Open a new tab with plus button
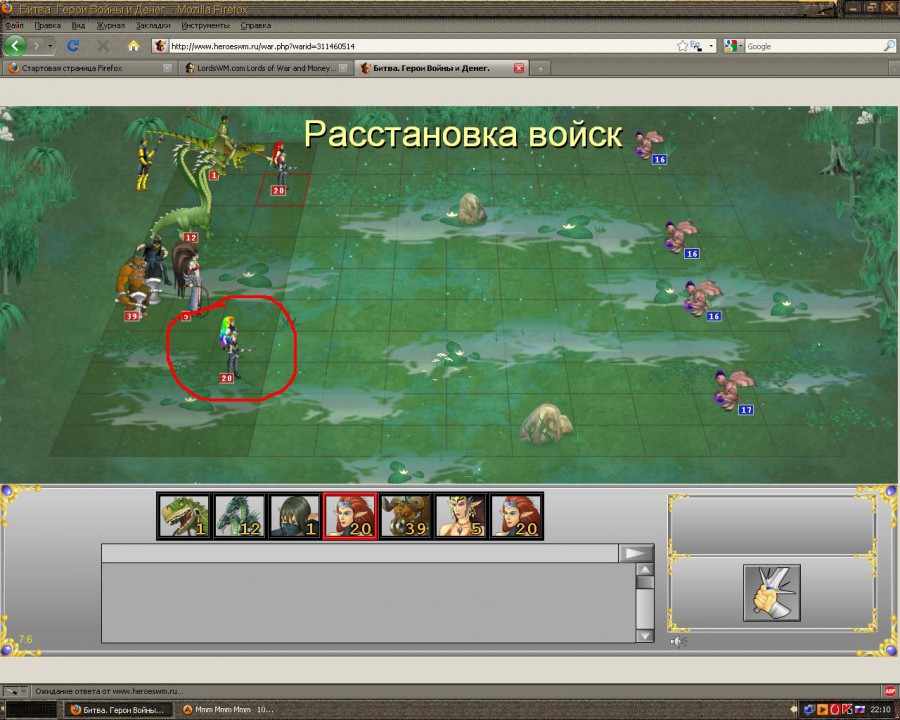The height and width of the screenshot is (720, 900). point(540,68)
